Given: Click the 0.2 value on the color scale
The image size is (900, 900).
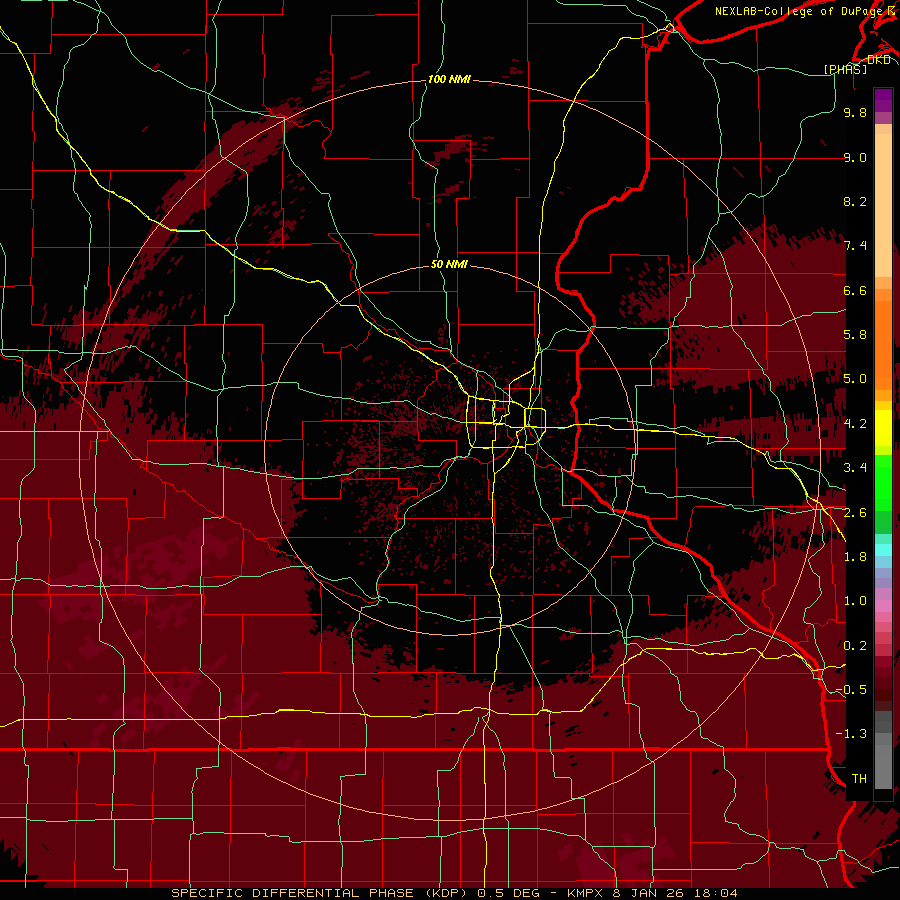Looking at the screenshot, I should [855, 646].
